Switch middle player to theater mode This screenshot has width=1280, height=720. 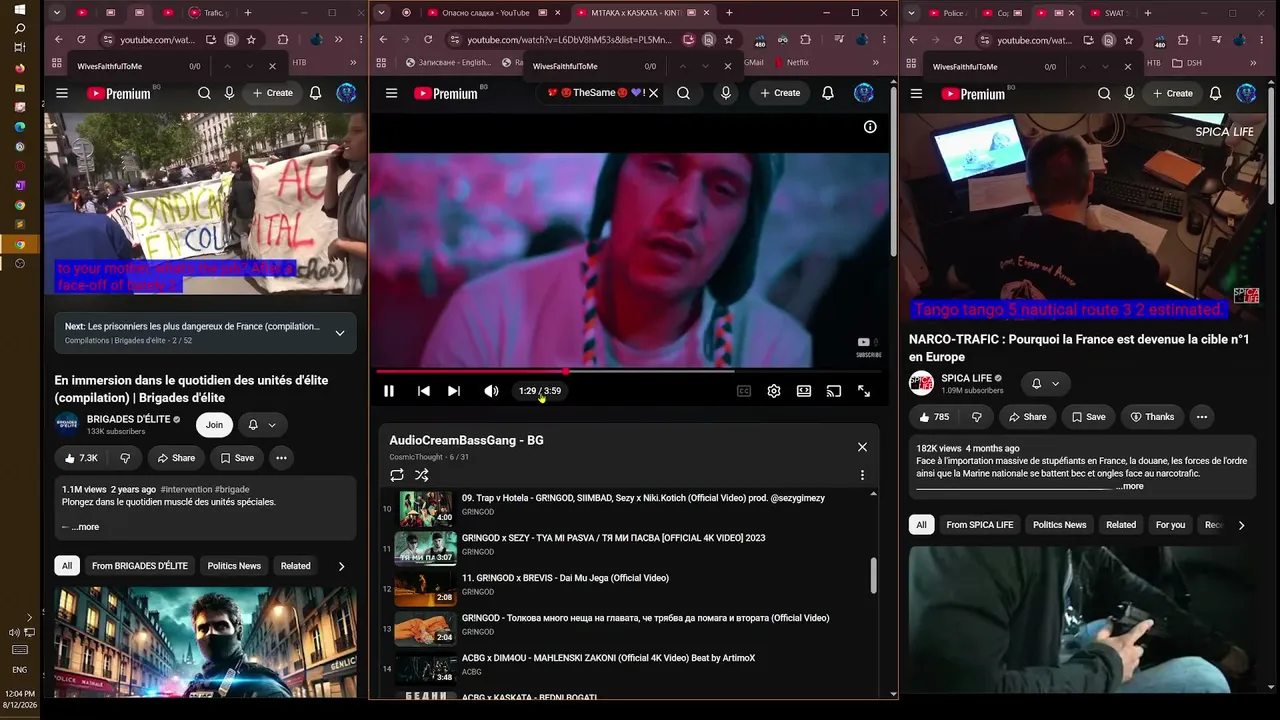804,391
